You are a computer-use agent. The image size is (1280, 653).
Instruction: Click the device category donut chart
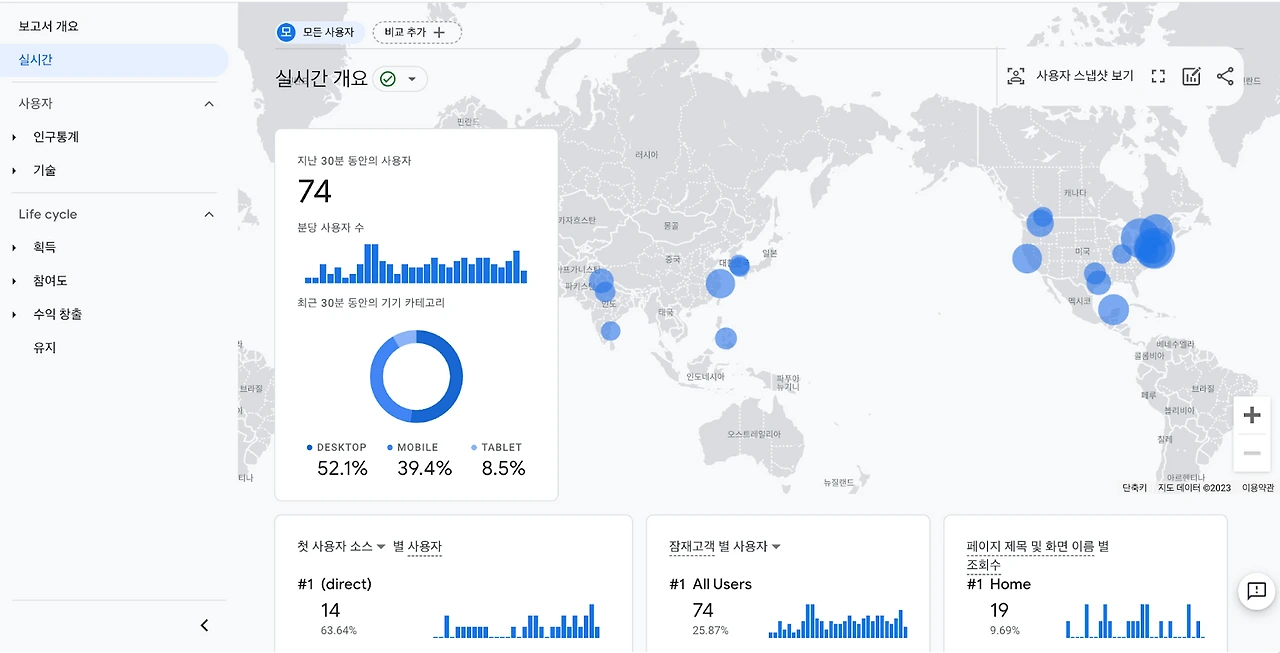pyautogui.click(x=416, y=377)
